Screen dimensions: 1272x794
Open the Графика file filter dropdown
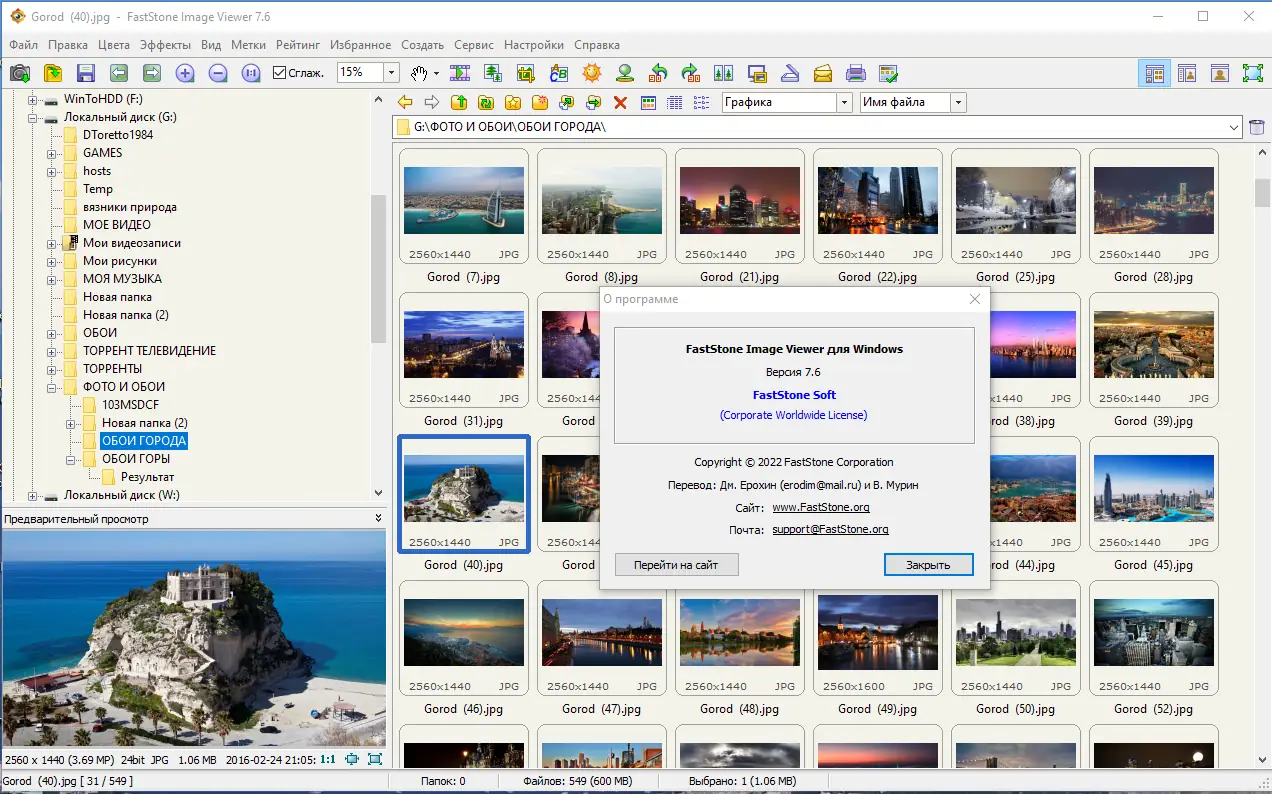[844, 102]
